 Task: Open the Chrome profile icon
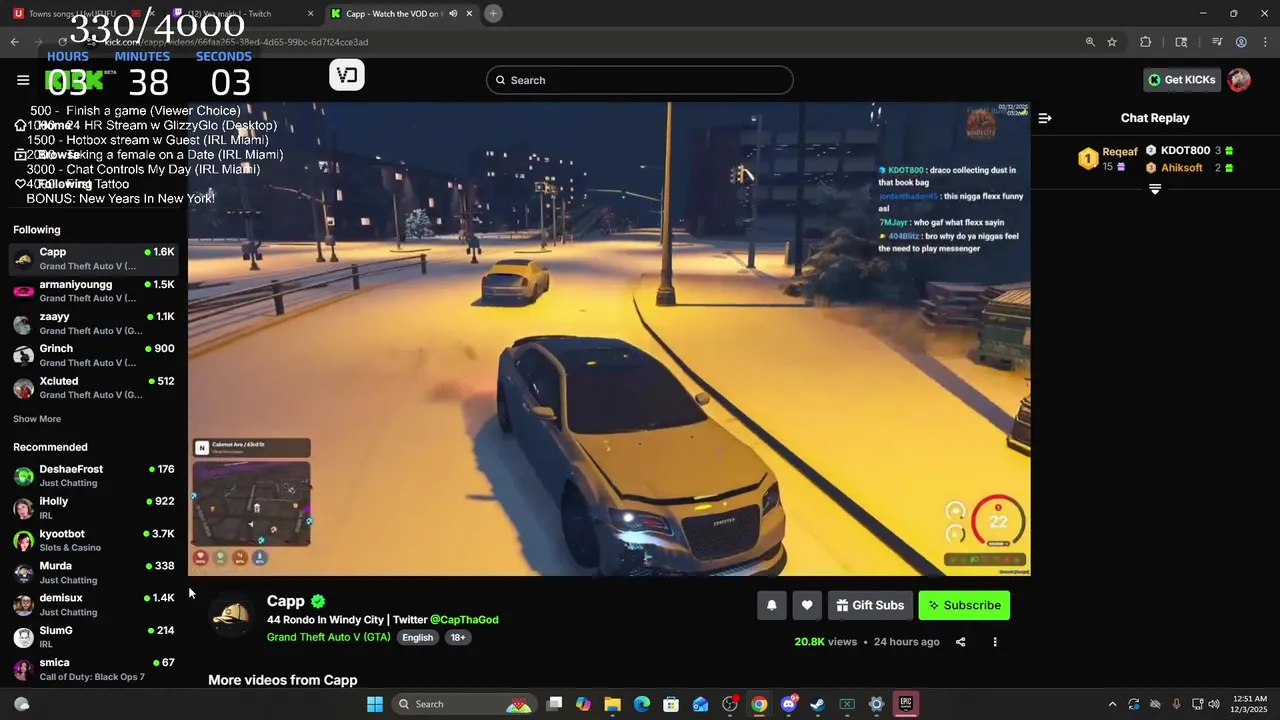[x=1241, y=42]
